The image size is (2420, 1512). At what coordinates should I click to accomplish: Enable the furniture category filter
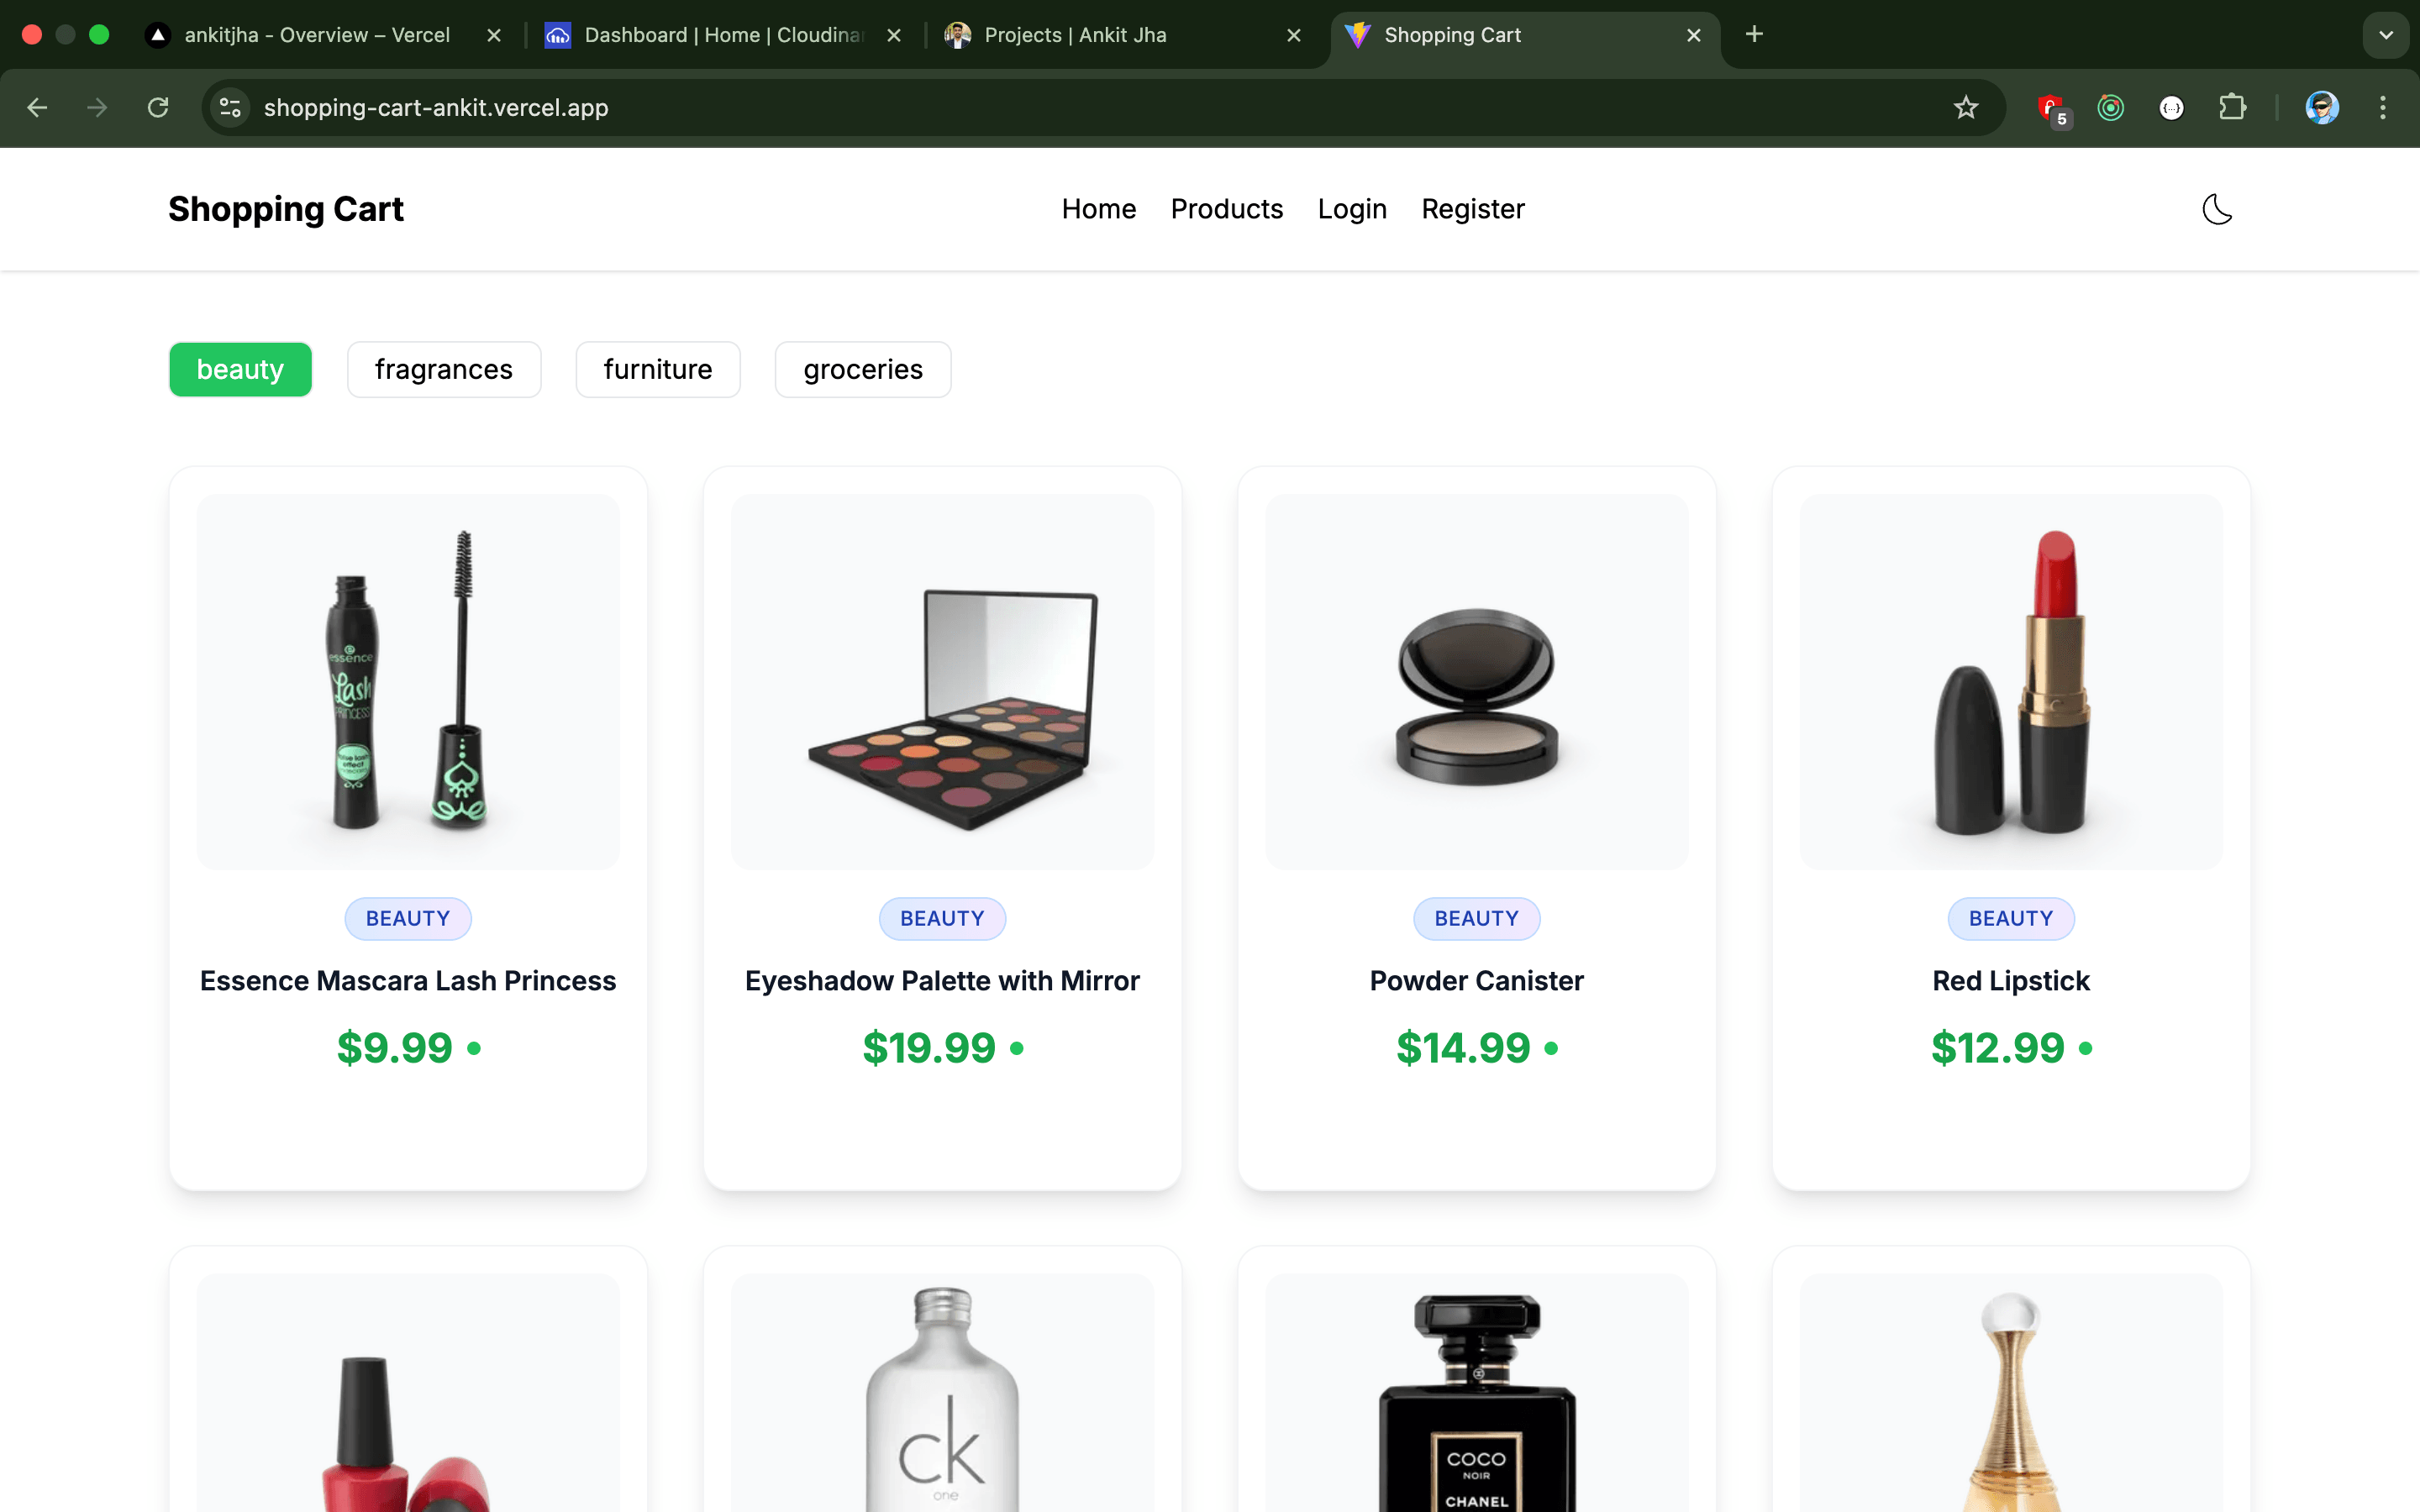pos(657,369)
